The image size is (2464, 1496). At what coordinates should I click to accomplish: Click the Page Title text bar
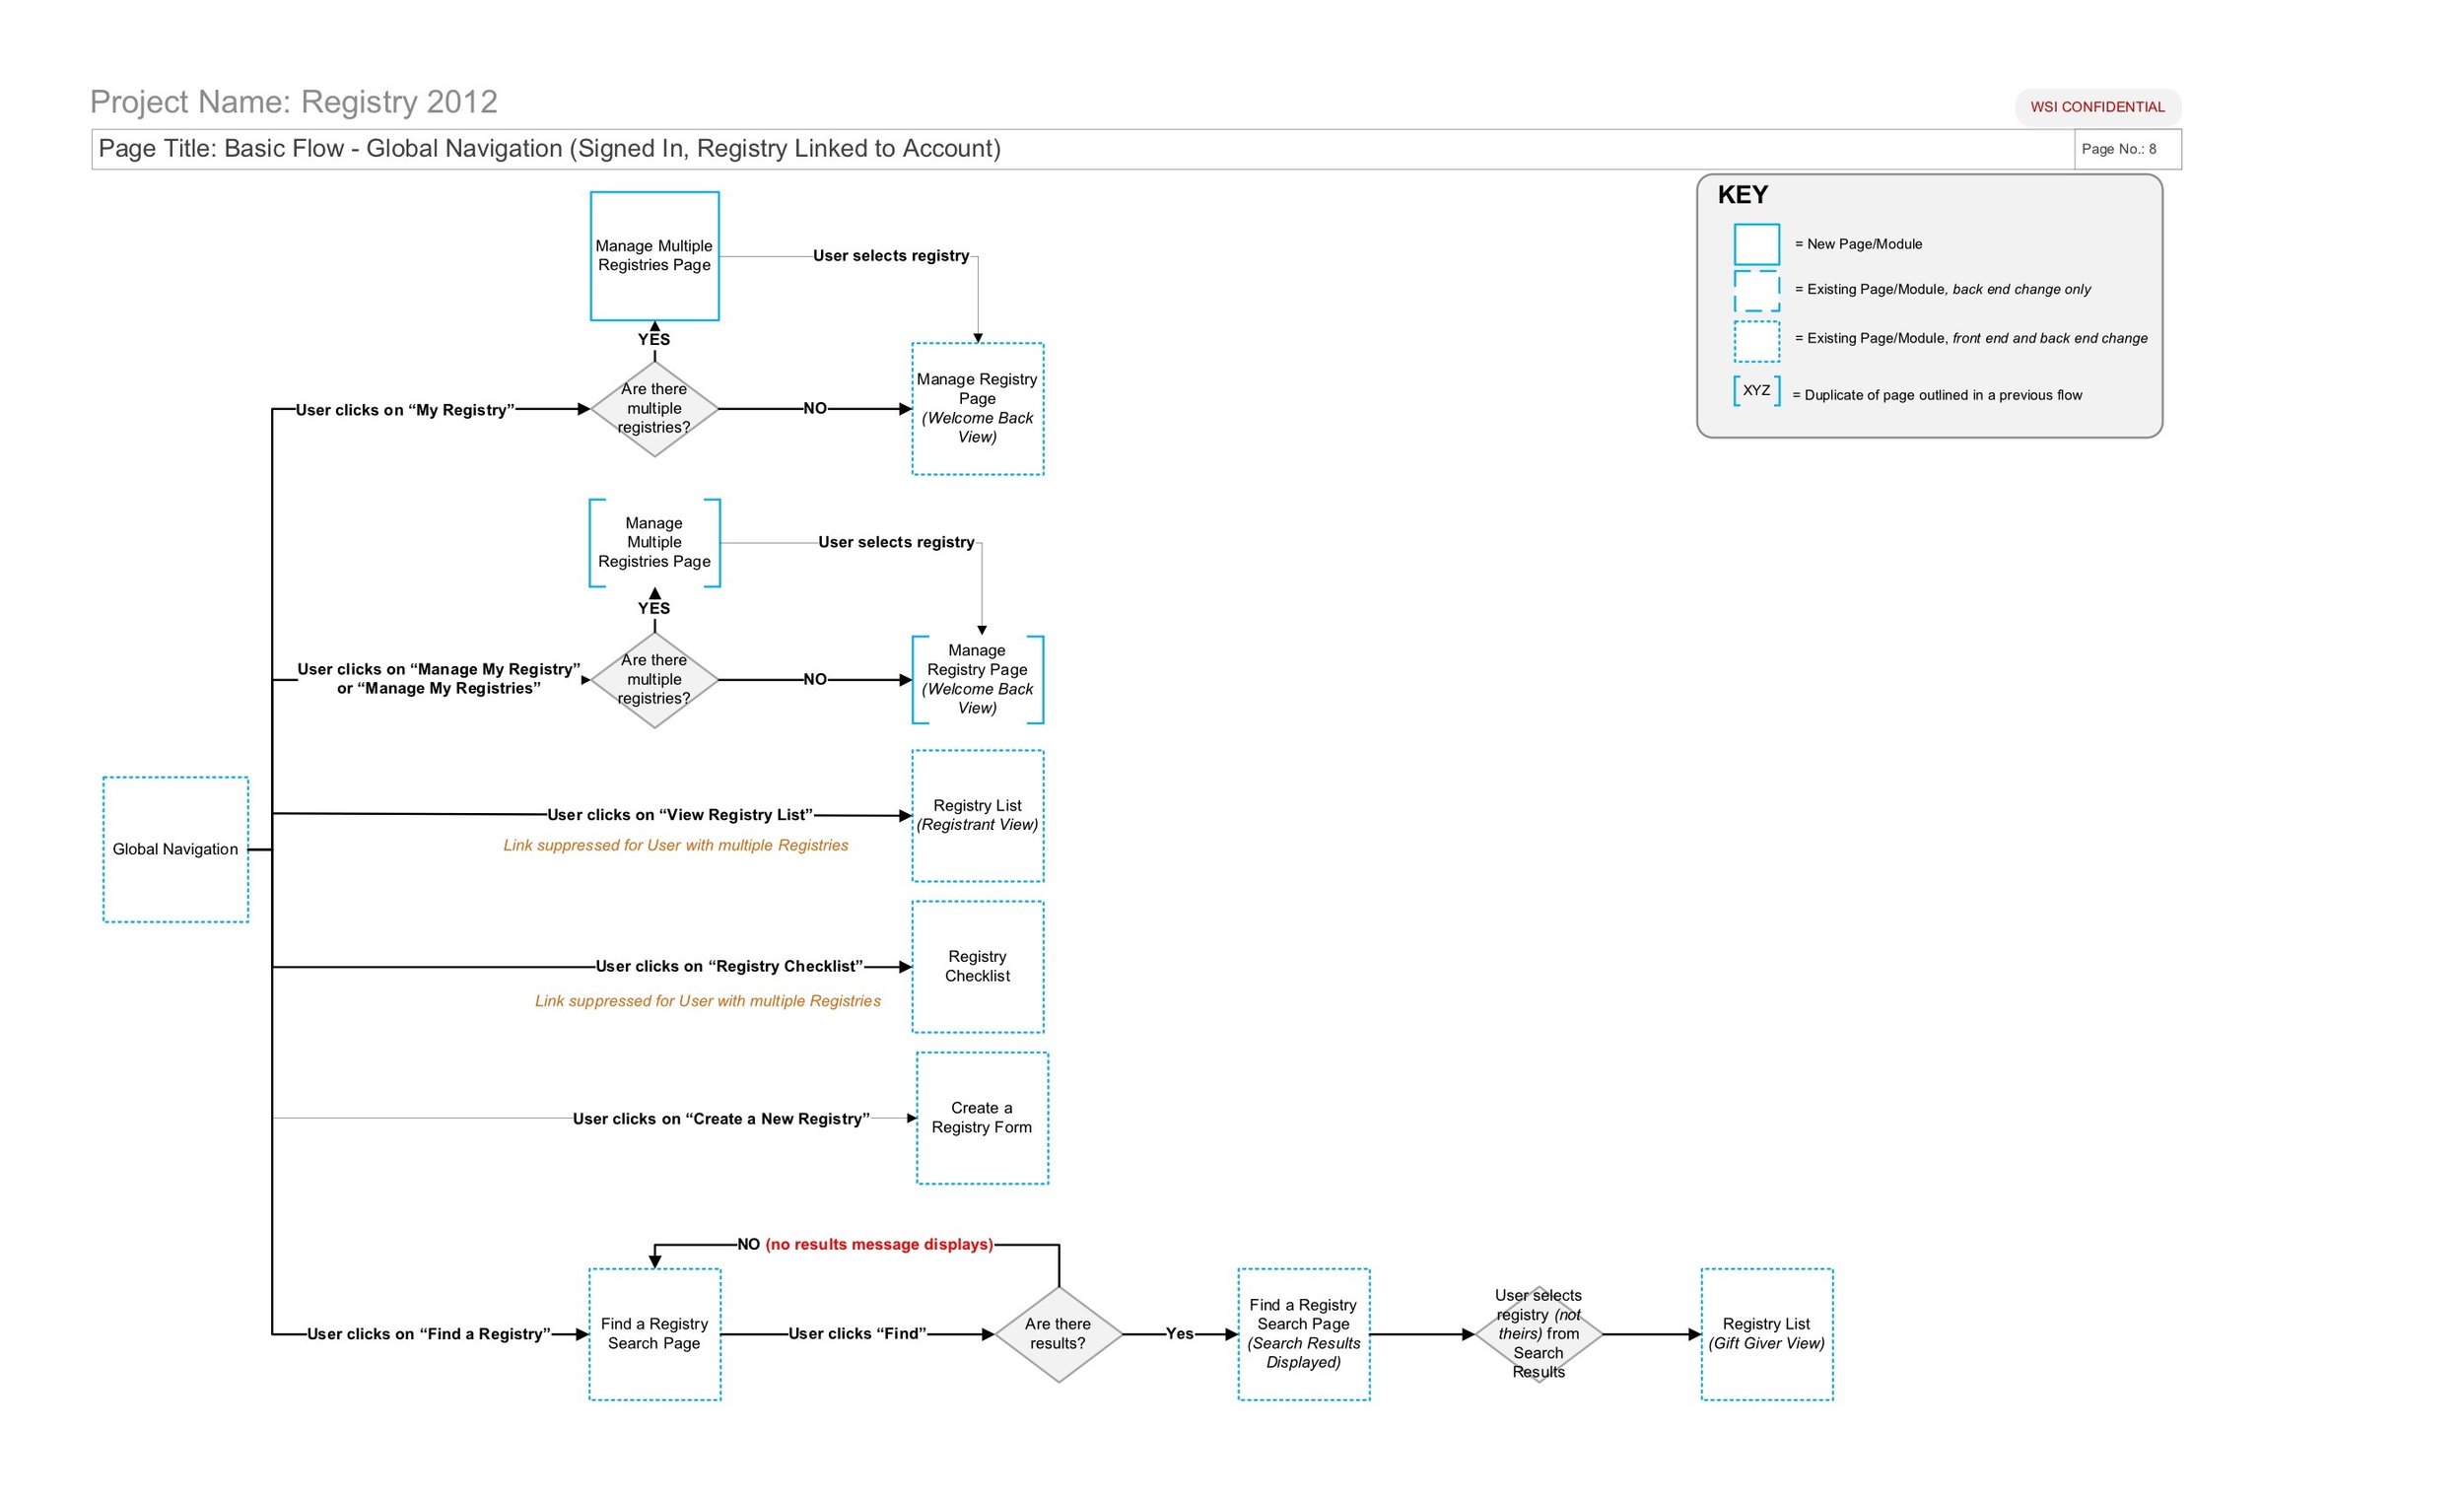click(1082, 149)
